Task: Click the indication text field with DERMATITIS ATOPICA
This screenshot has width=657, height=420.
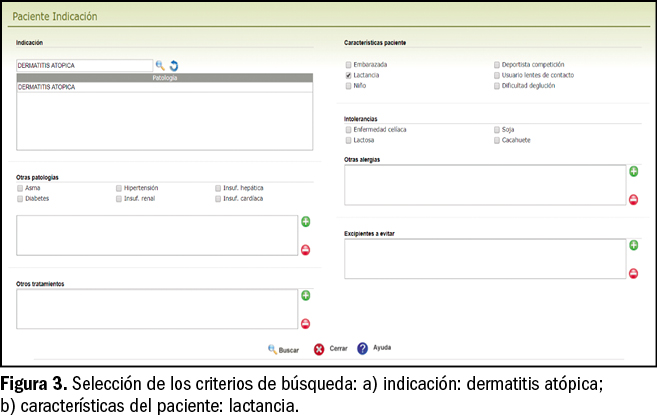Action: tap(84, 66)
